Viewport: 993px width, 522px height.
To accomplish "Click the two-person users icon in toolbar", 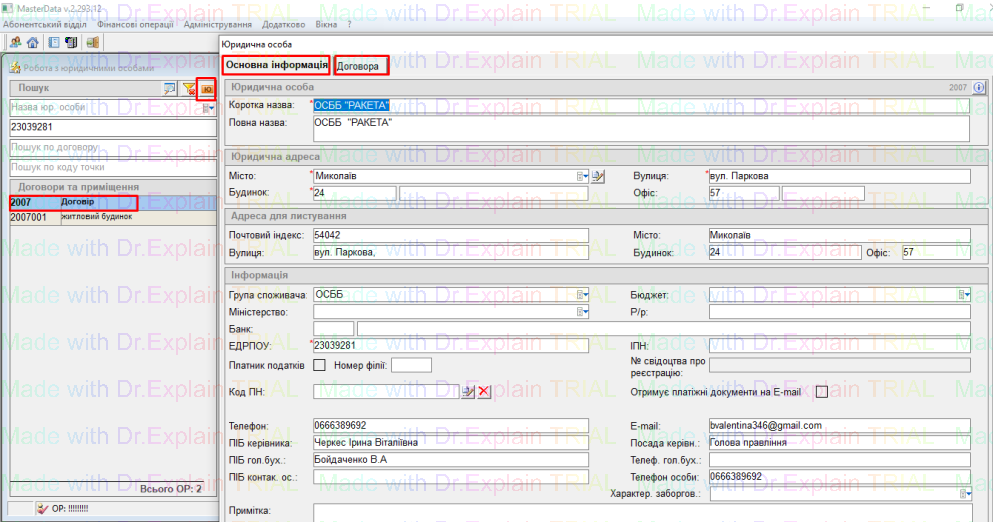I will coord(15,43).
